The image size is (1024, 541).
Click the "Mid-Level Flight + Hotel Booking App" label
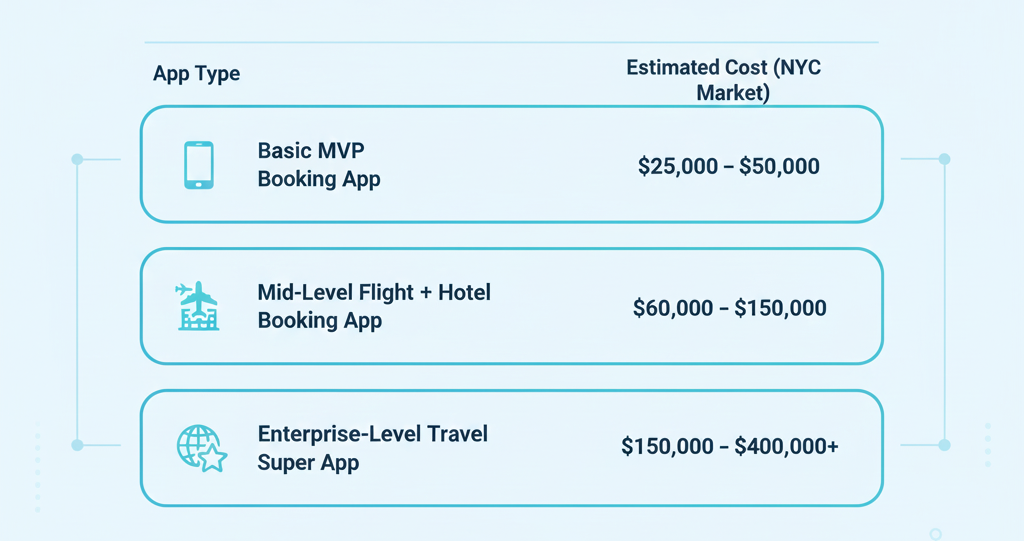[x=374, y=307]
